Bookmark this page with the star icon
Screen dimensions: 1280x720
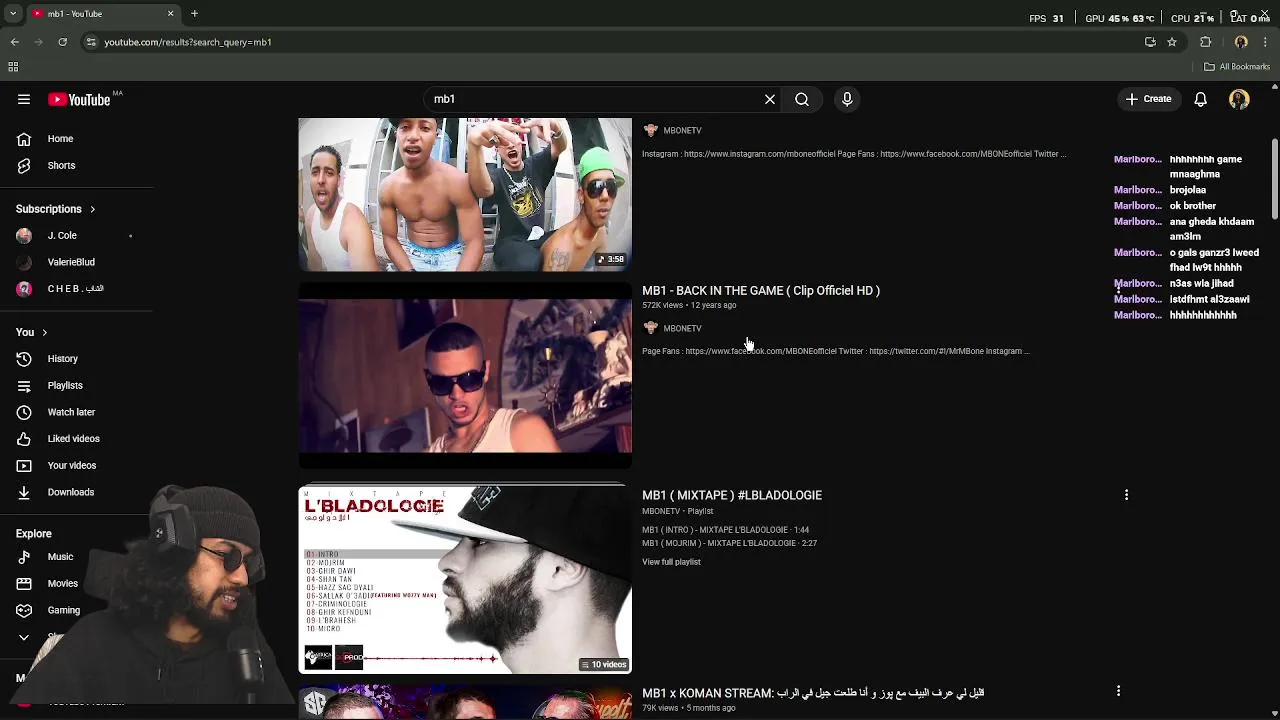click(1172, 42)
